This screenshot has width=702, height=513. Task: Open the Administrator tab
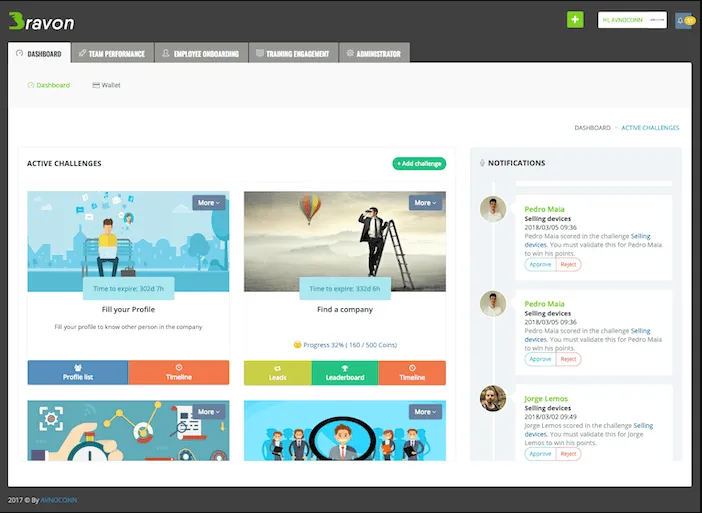pyautogui.click(x=374, y=53)
